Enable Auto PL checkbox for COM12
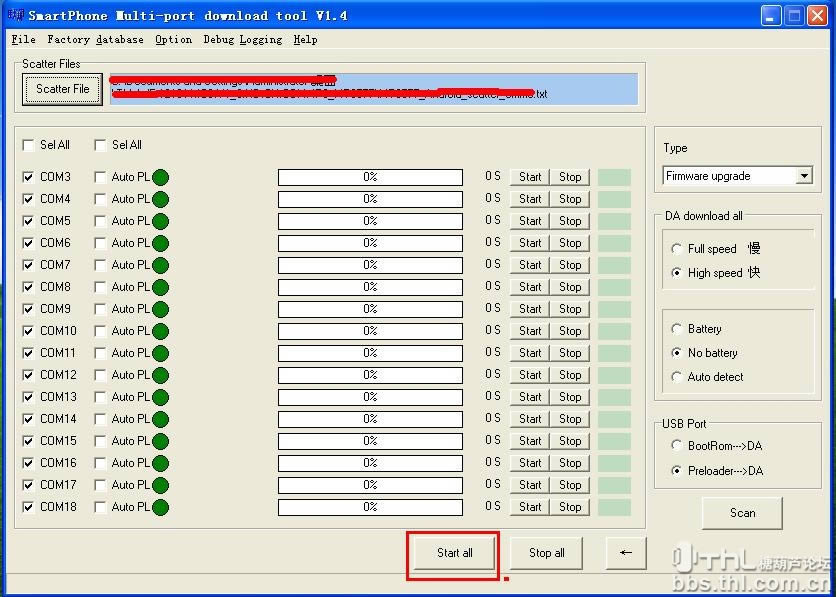This screenshot has height=597, width=836. click(x=100, y=375)
